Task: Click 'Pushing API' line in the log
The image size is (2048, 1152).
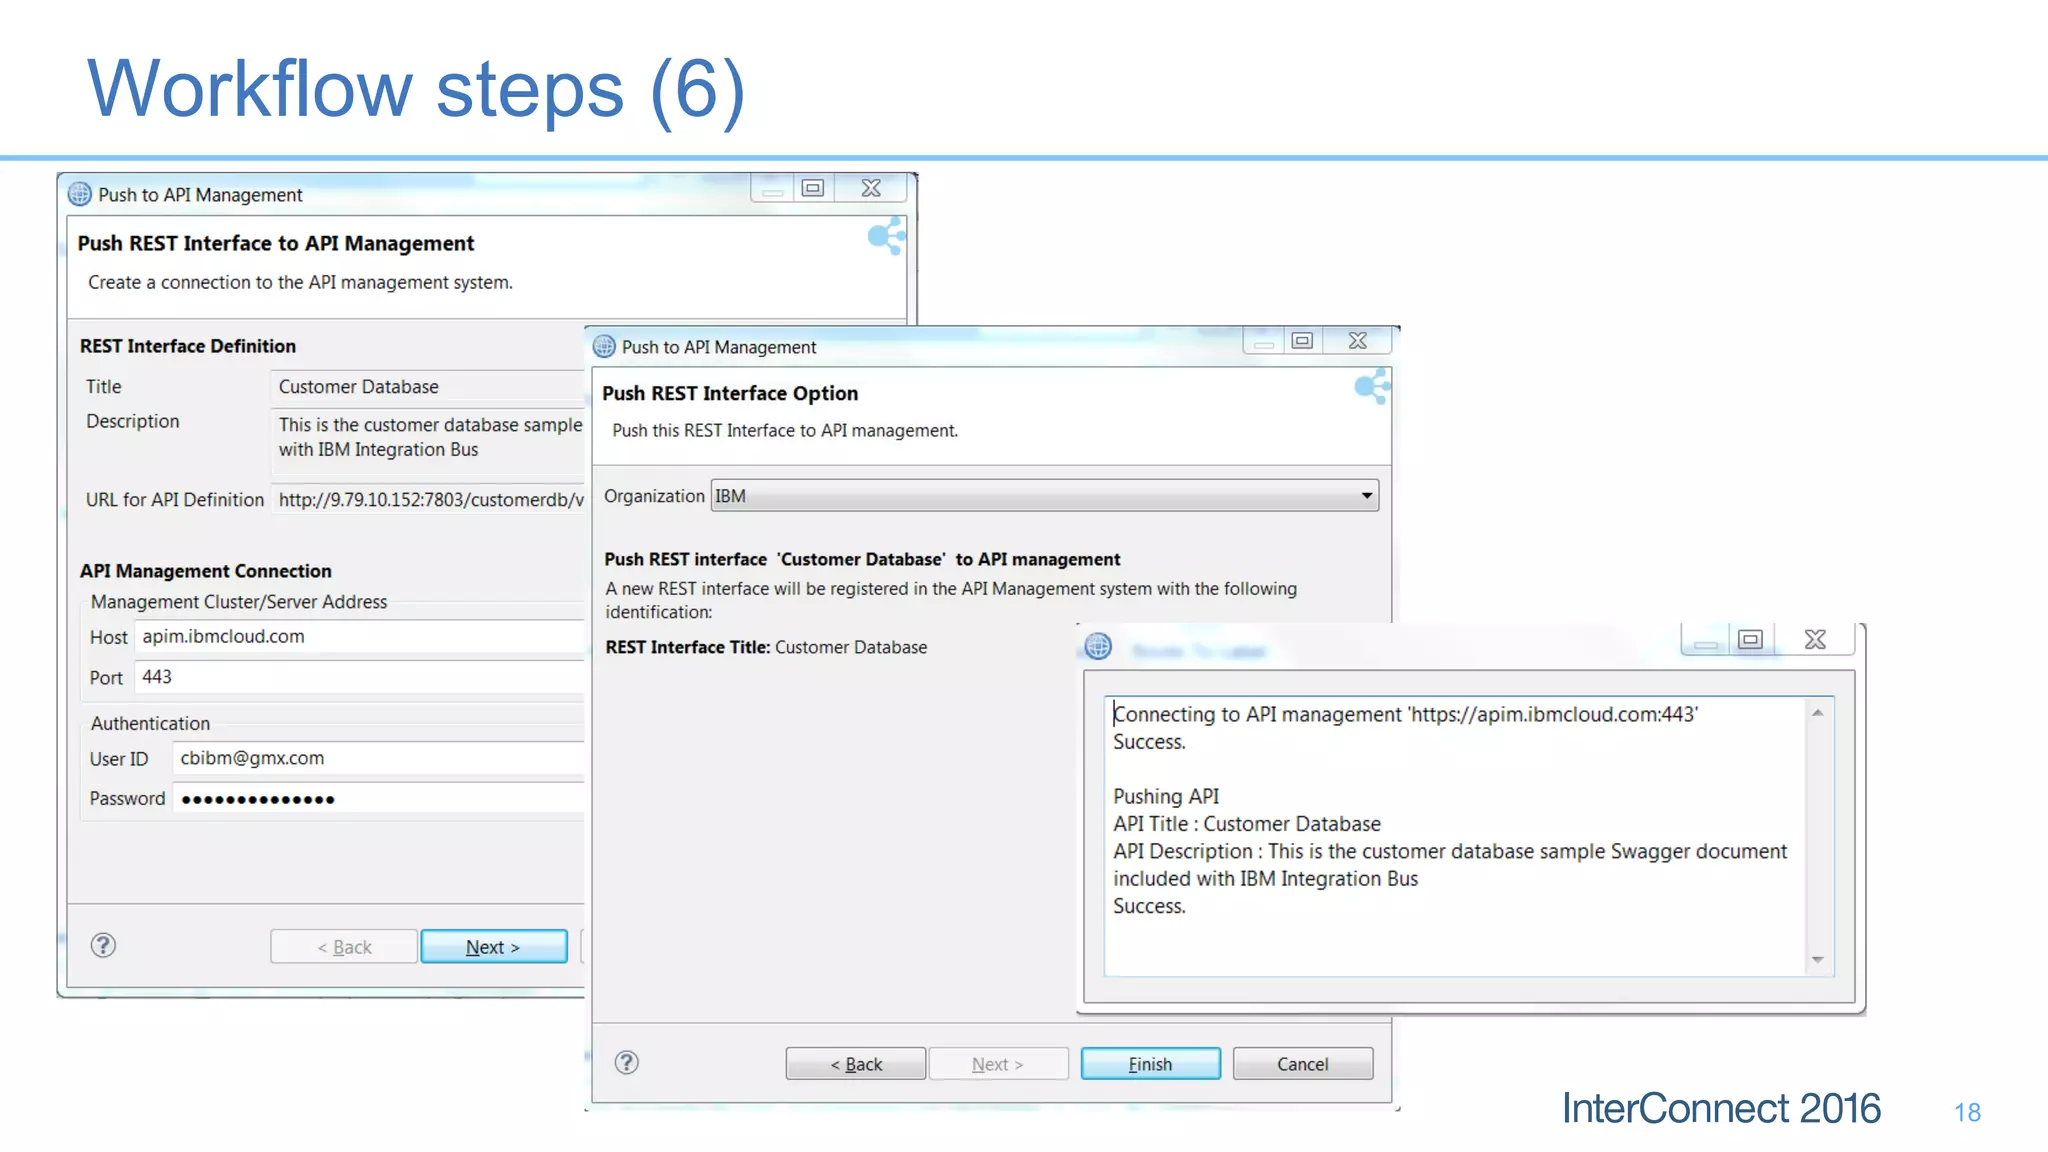Action: [x=1166, y=796]
